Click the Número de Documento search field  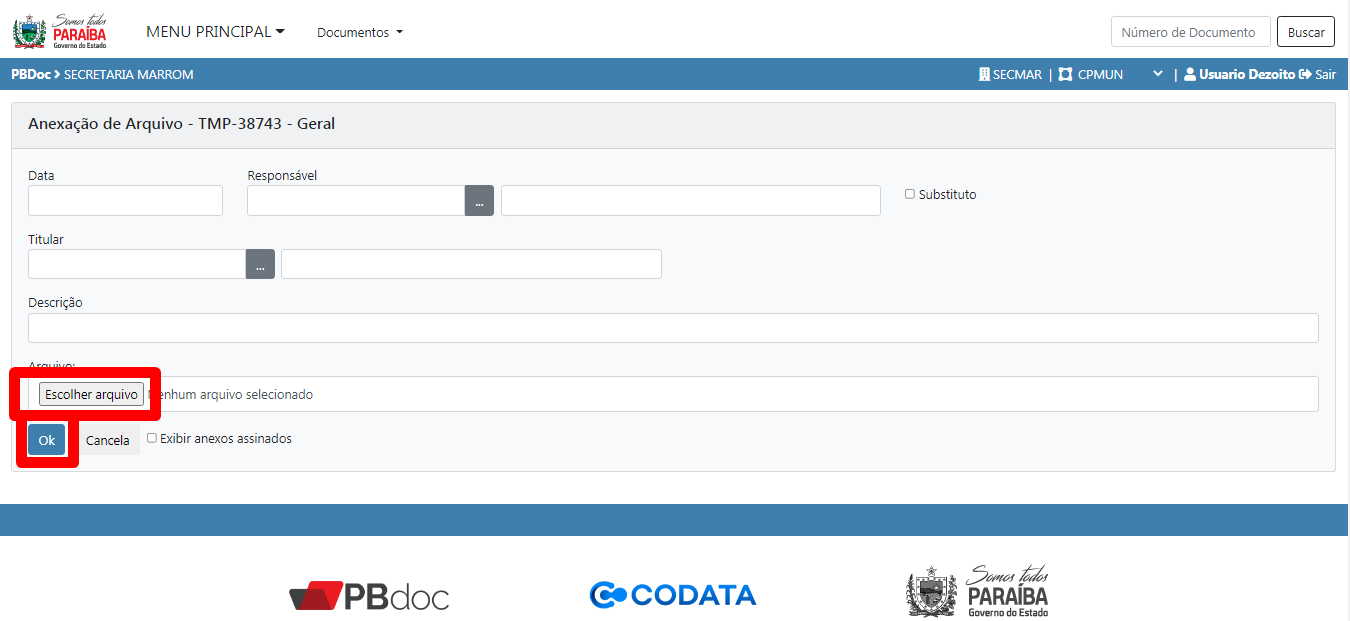pyautogui.click(x=1190, y=32)
